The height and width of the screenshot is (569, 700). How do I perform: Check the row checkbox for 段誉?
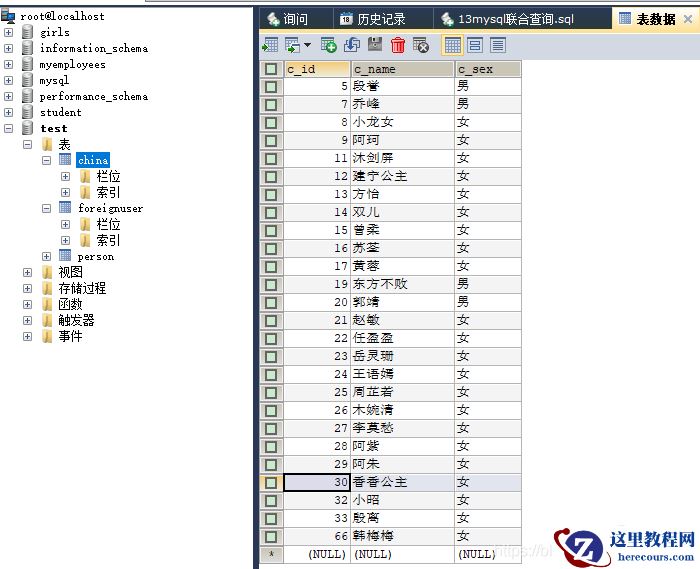pos(271,87)
